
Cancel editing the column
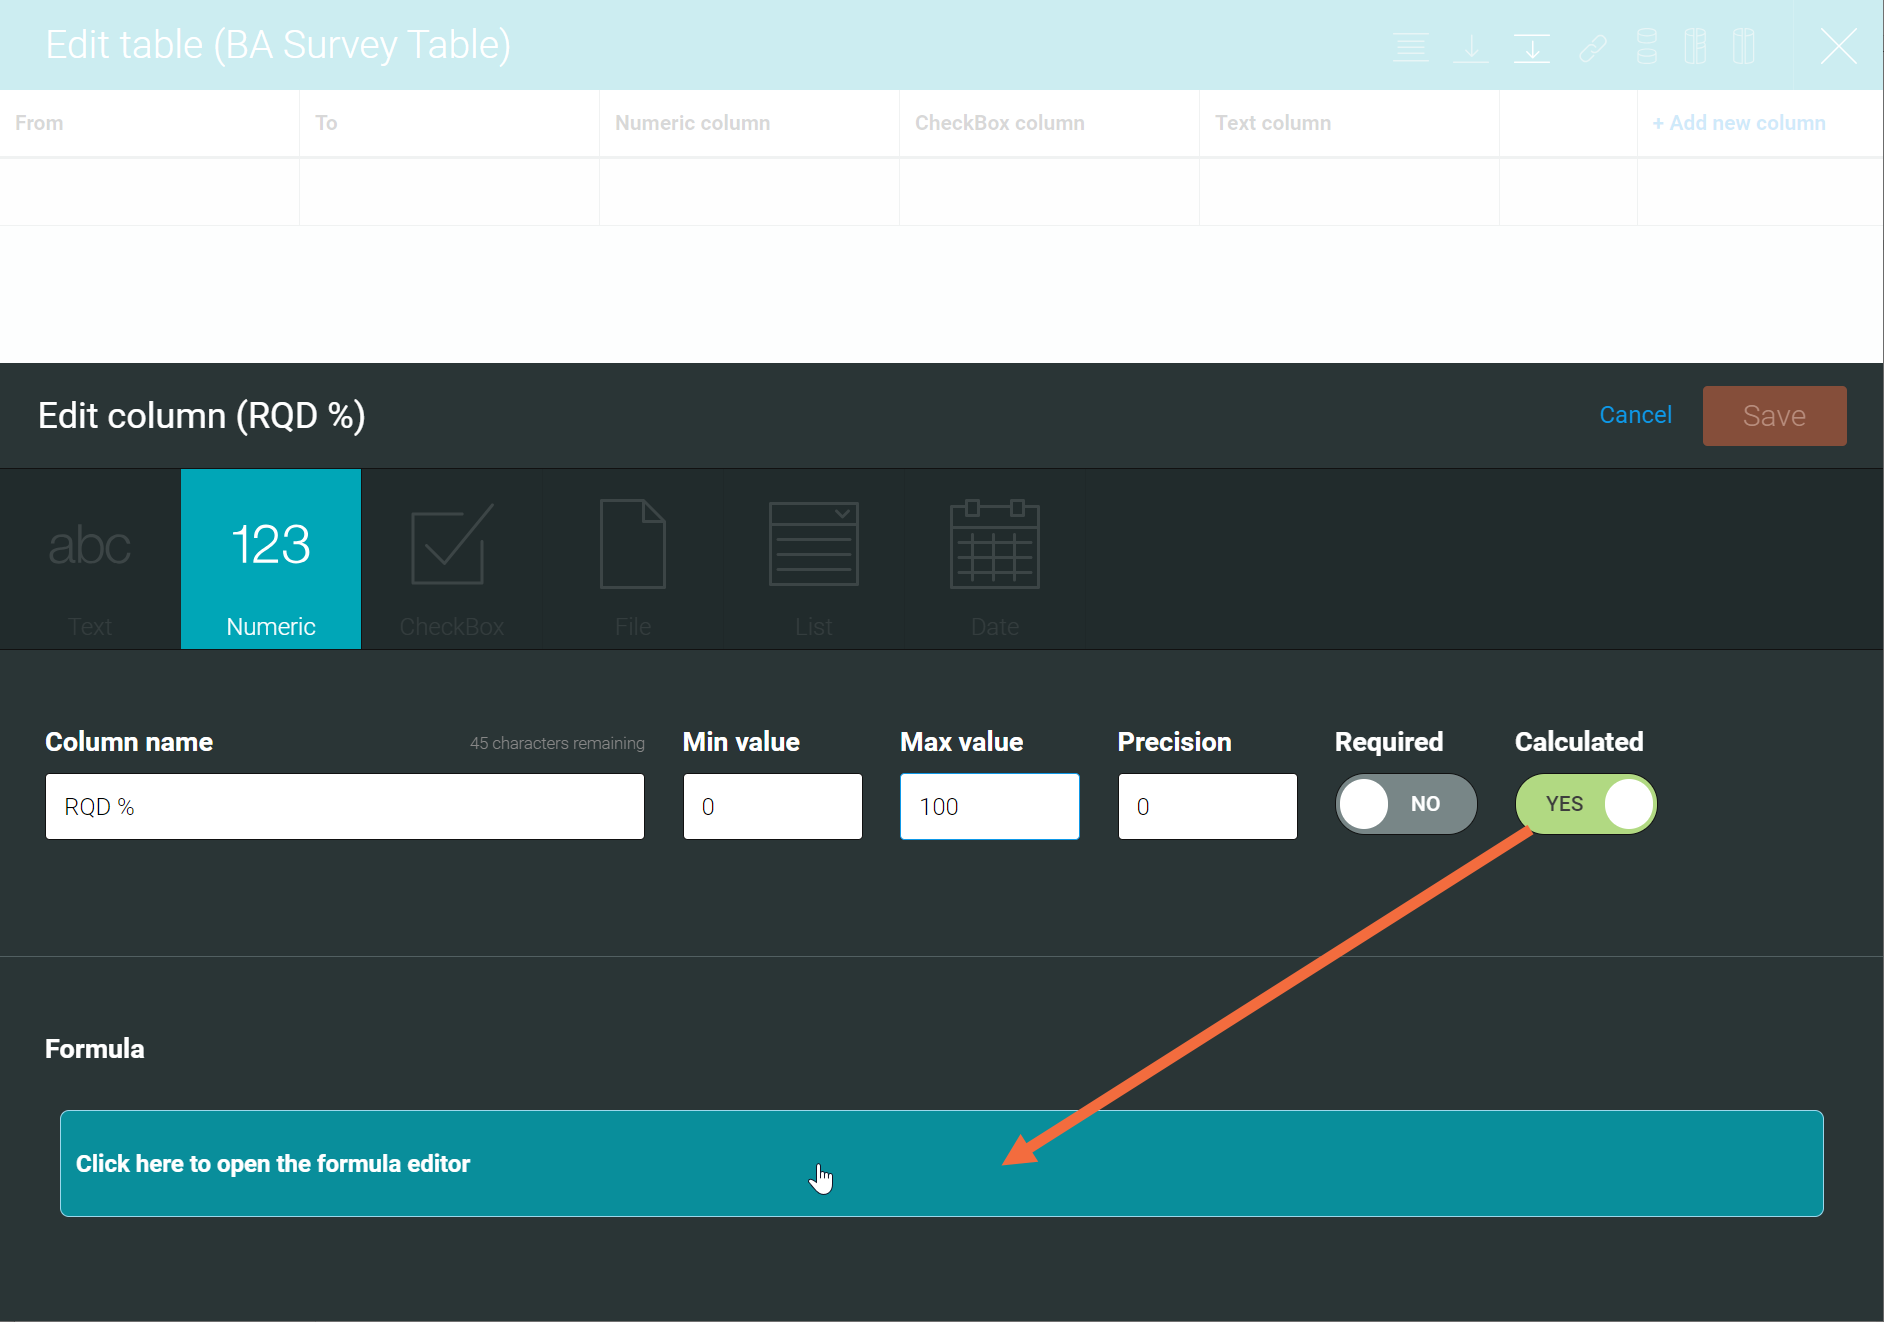click(1635, 415)
